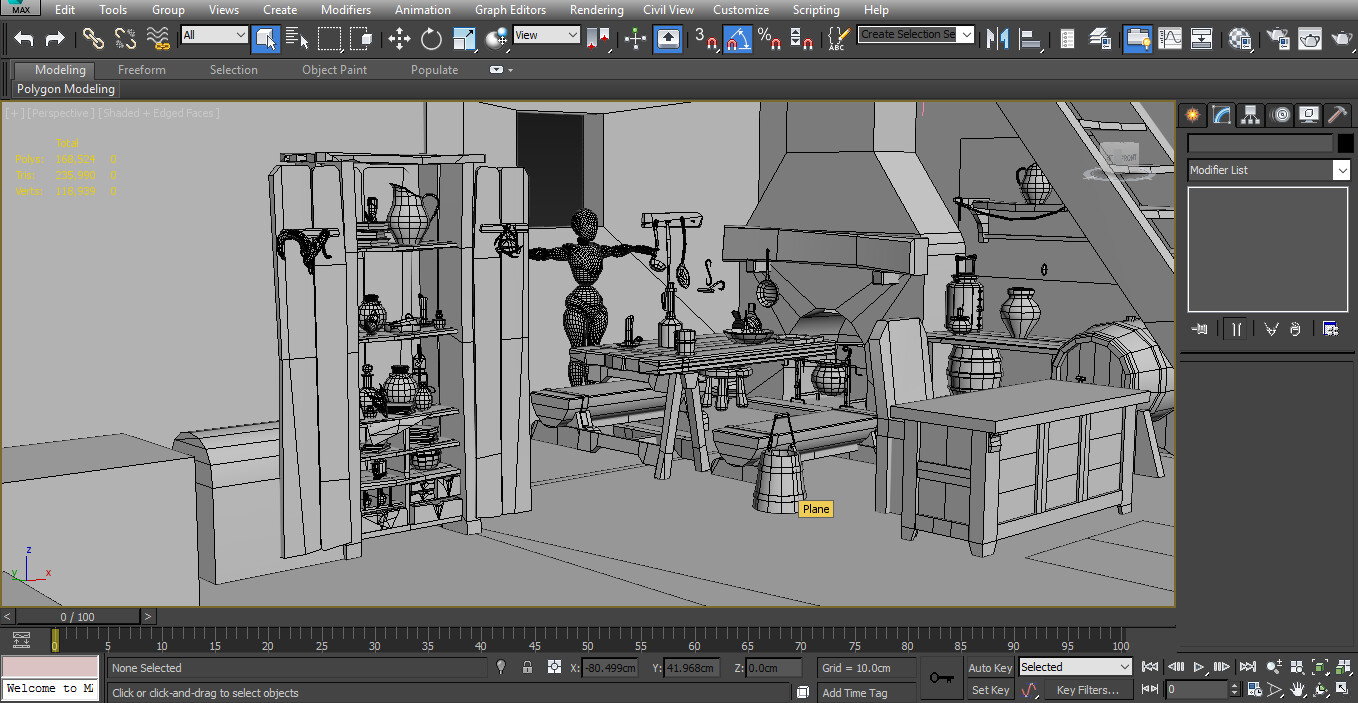Open the selection filter All dropdown
This screenshot has height=703, width=1358.
(x=213, y=33)
